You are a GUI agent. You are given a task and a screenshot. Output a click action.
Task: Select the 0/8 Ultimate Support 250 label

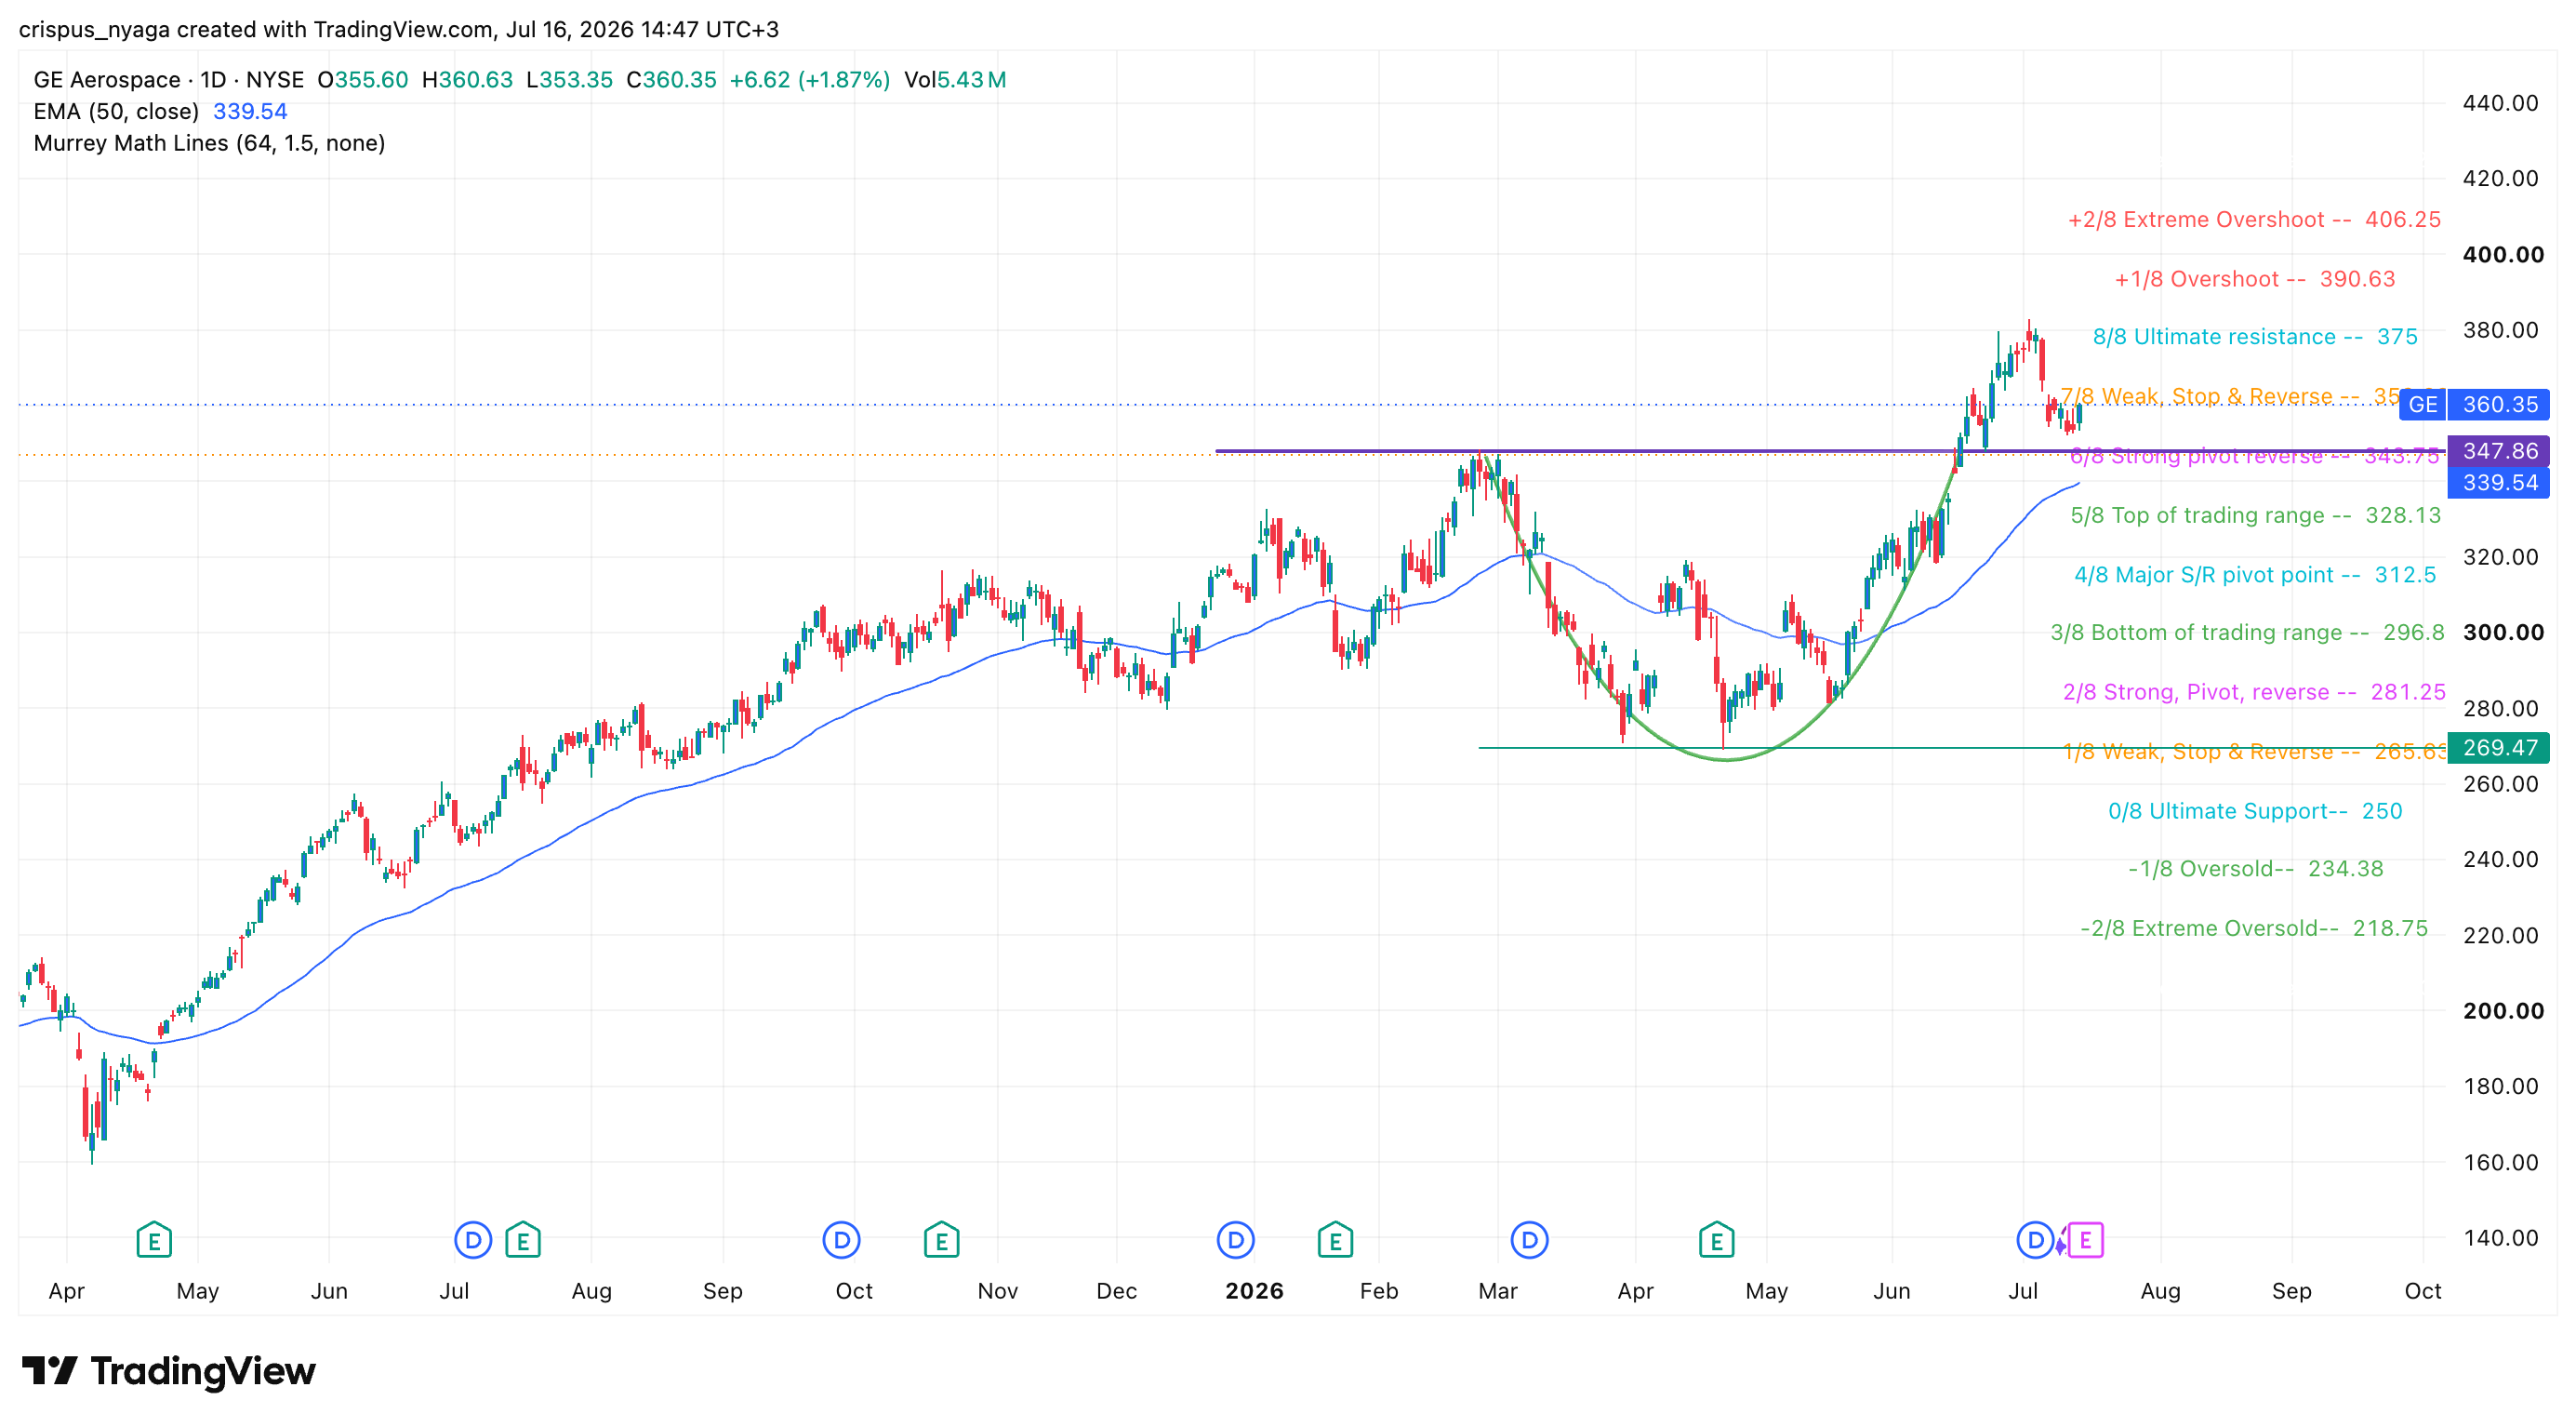pos(2254,811)
